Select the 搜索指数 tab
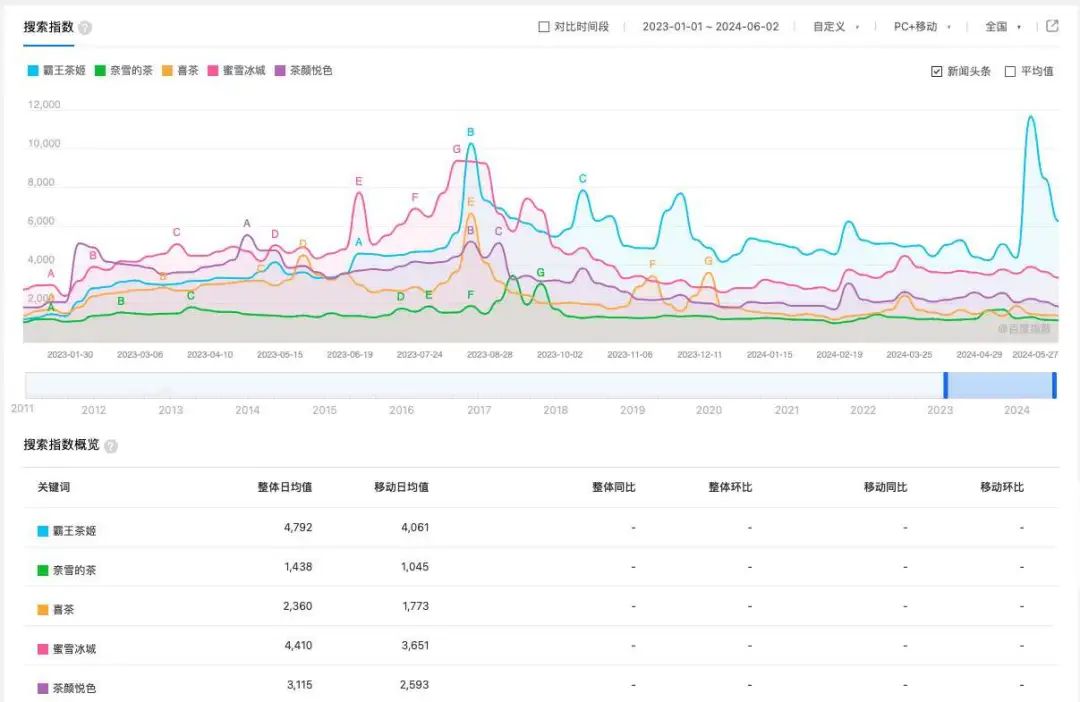 [48, 27]
